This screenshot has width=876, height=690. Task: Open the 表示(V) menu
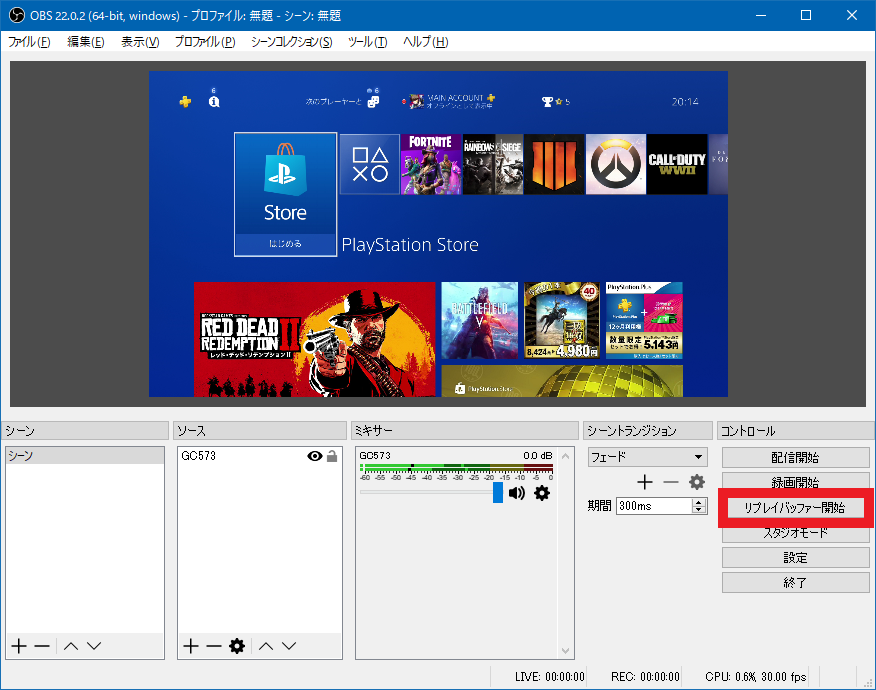pyautogui.click(x=140, y=42)
